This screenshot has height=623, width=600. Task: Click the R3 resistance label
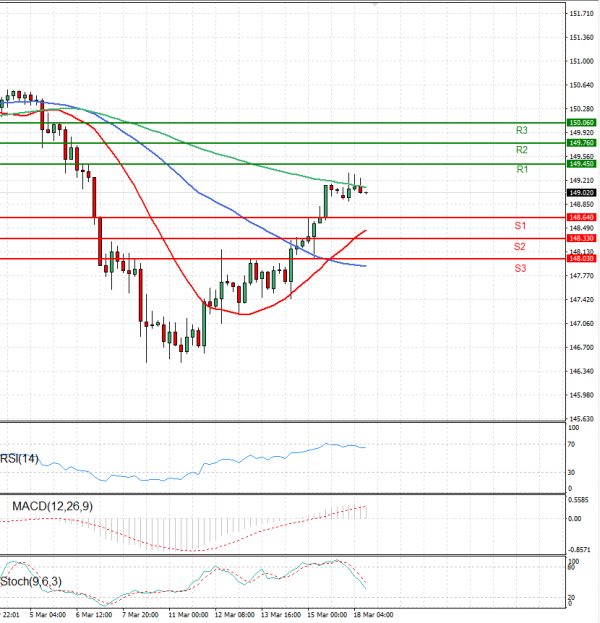pyautogui.click(x=522, y=130)
